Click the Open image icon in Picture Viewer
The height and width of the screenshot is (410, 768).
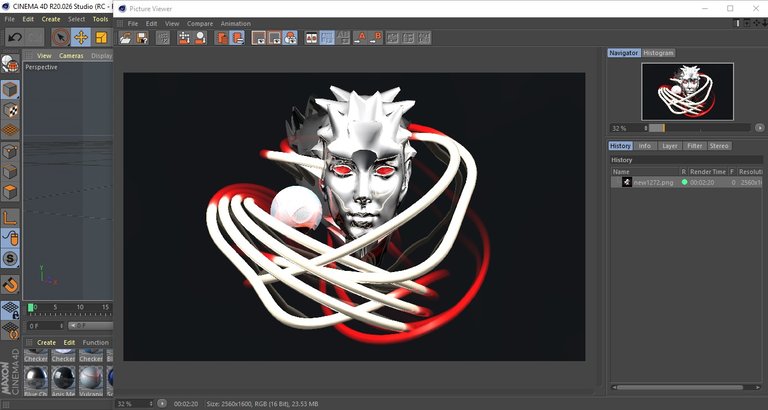point(125,38)
